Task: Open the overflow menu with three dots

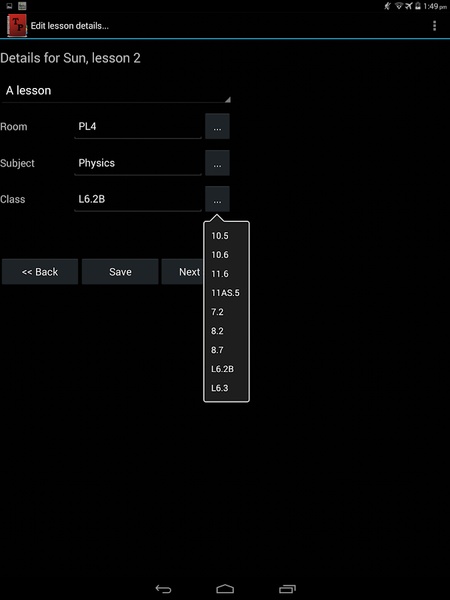Action: tap(434, 26)
